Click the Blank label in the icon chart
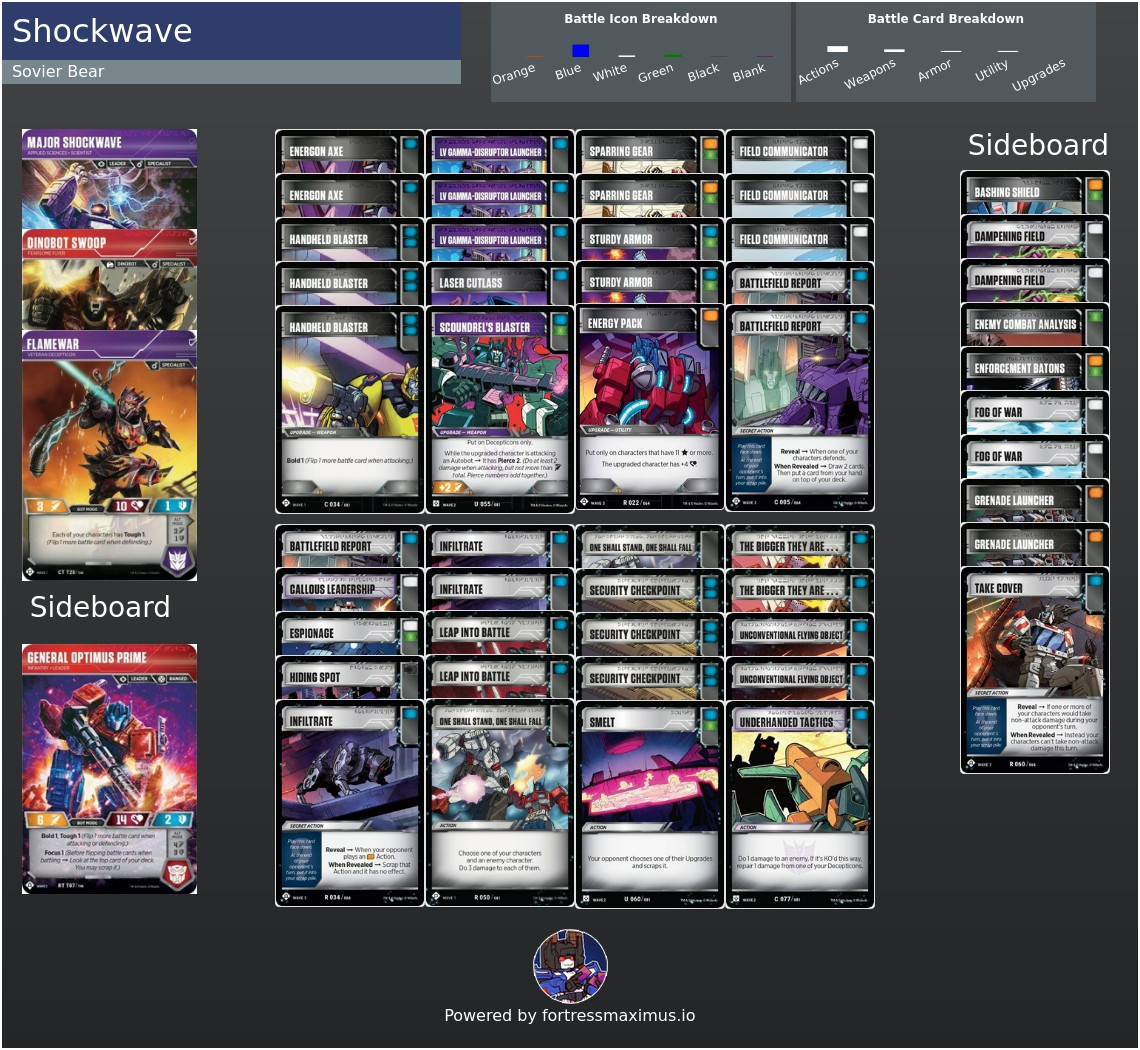 click(749, 72)
